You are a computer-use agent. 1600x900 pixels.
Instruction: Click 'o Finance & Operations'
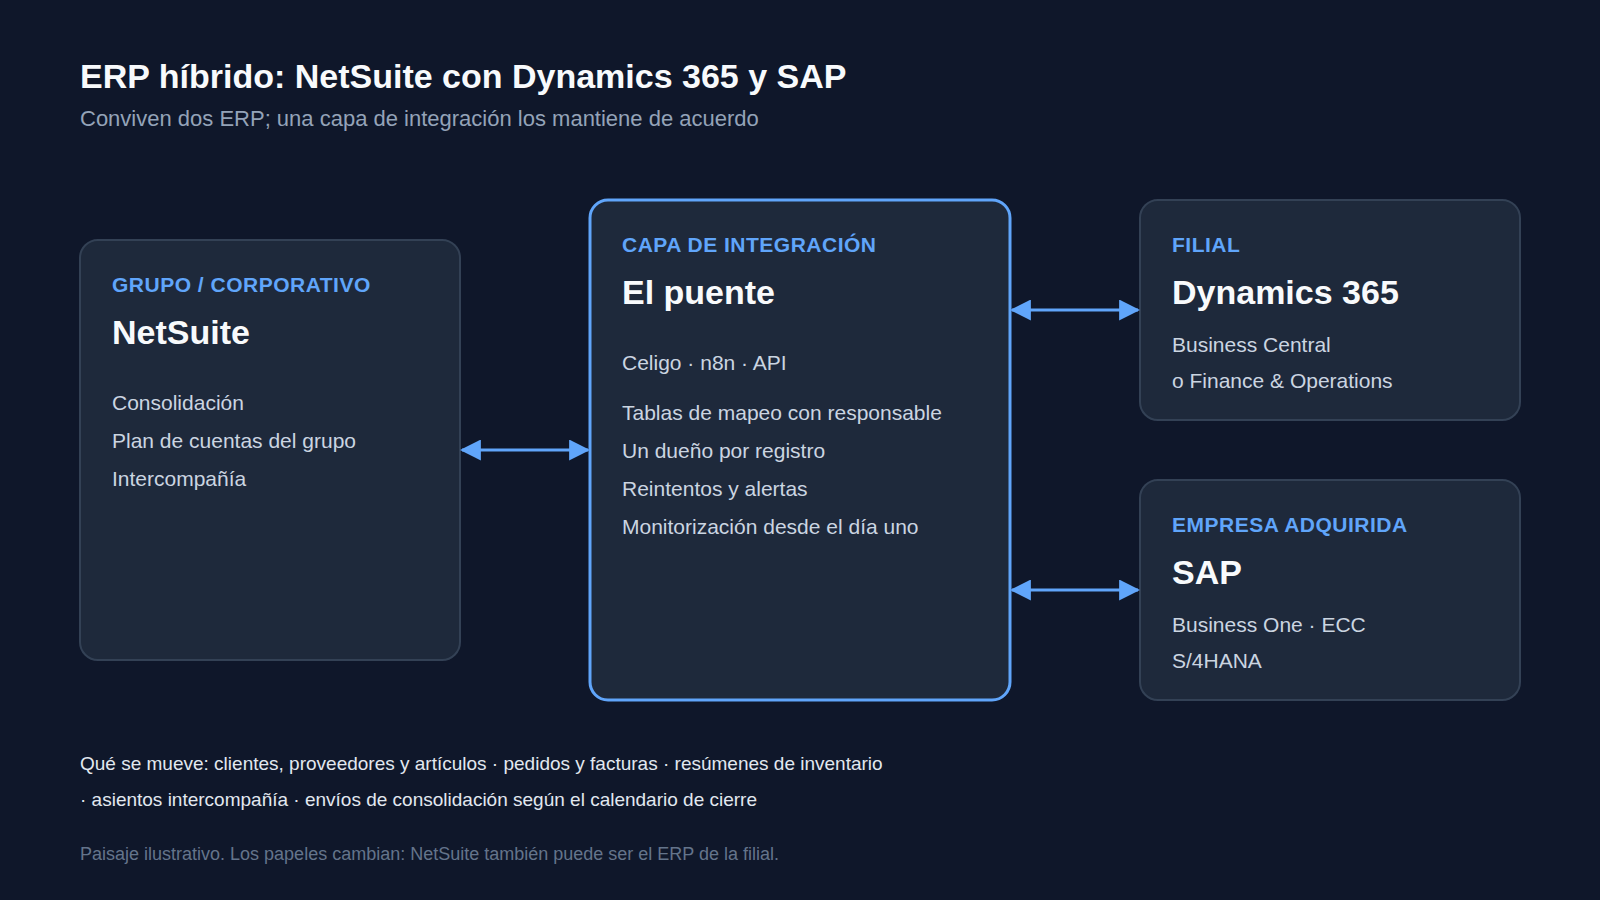pos(1282,381)
